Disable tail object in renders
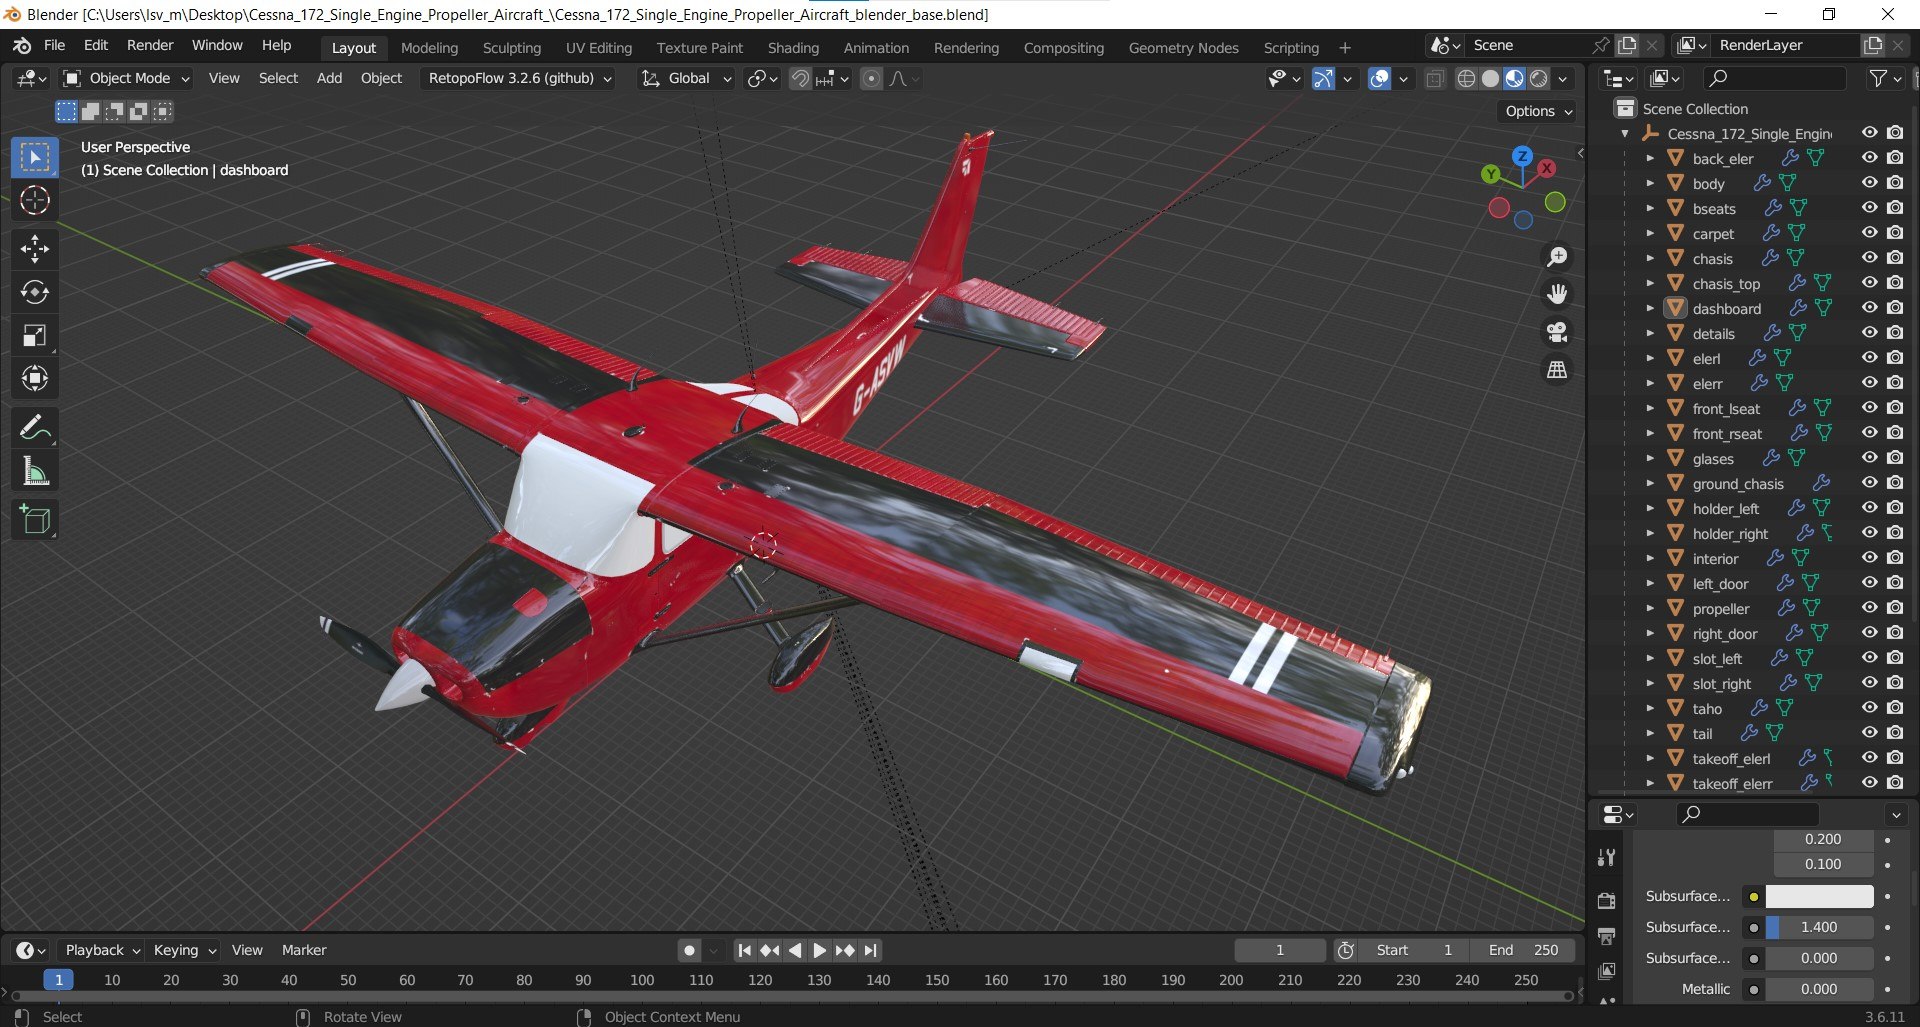1920x1027 pixels. click(1895, 733)
